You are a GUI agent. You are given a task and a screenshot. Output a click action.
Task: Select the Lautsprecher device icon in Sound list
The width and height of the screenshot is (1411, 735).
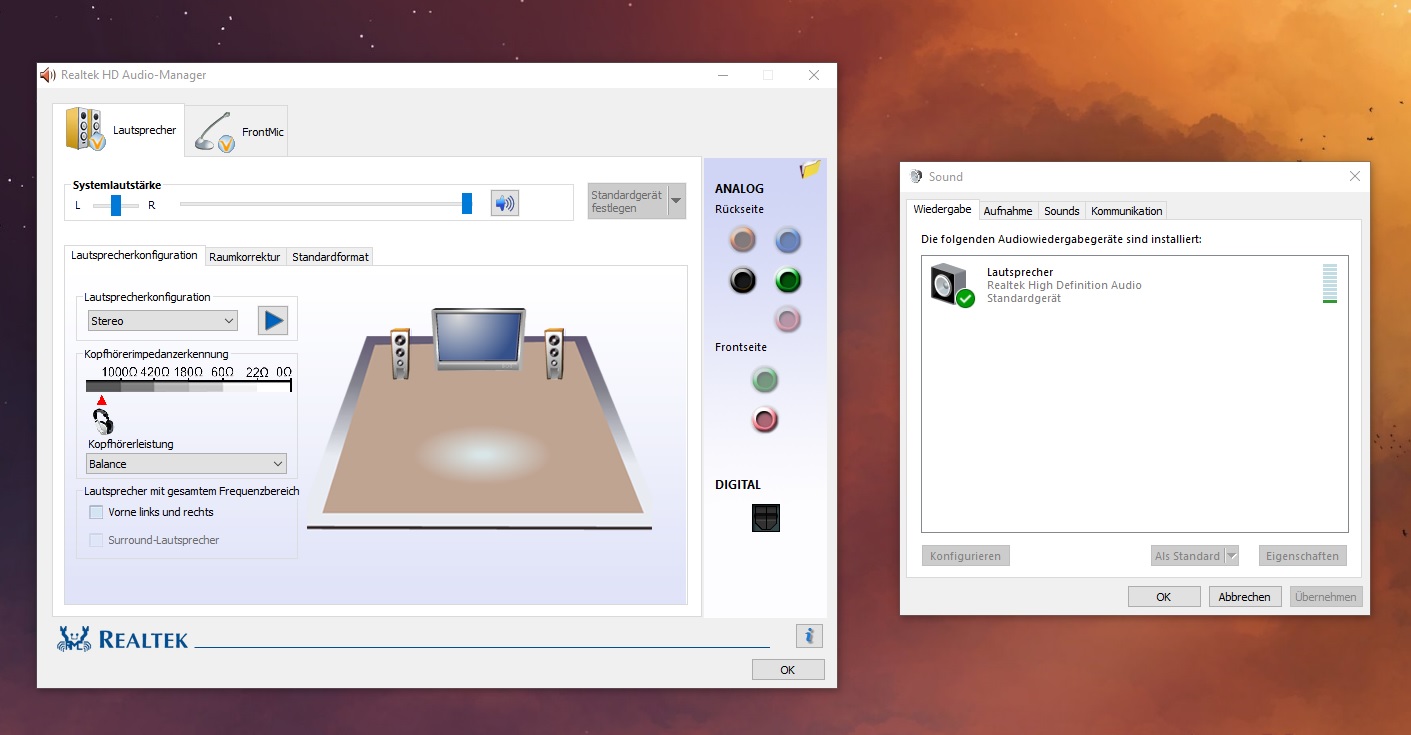[951, 286]
